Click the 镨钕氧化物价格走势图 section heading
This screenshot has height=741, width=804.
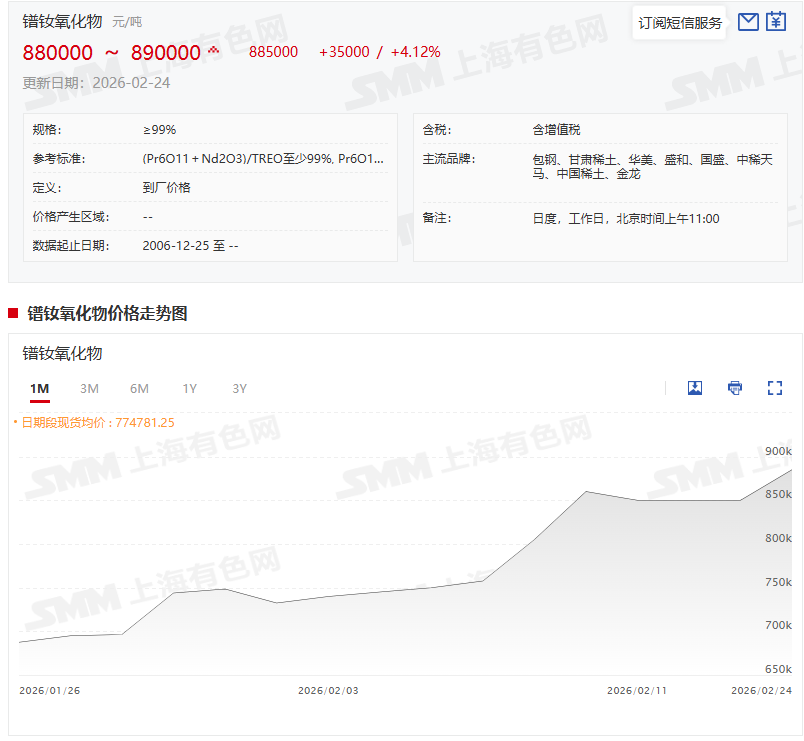coord(107,313)
